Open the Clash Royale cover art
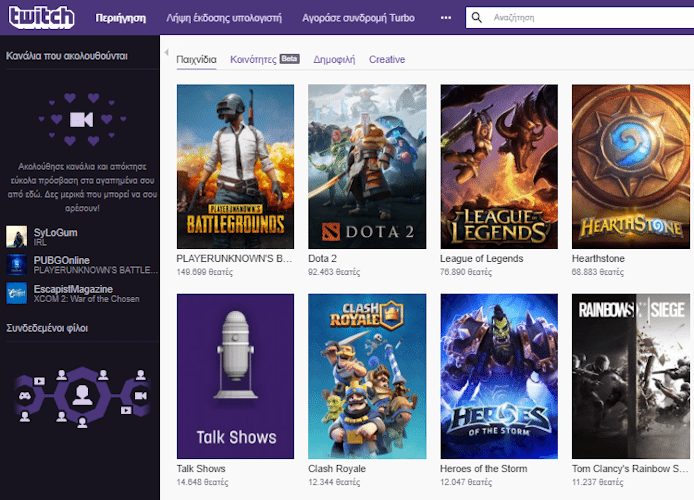The width and height of the screenshot is (694, 500). pos(367,376)
